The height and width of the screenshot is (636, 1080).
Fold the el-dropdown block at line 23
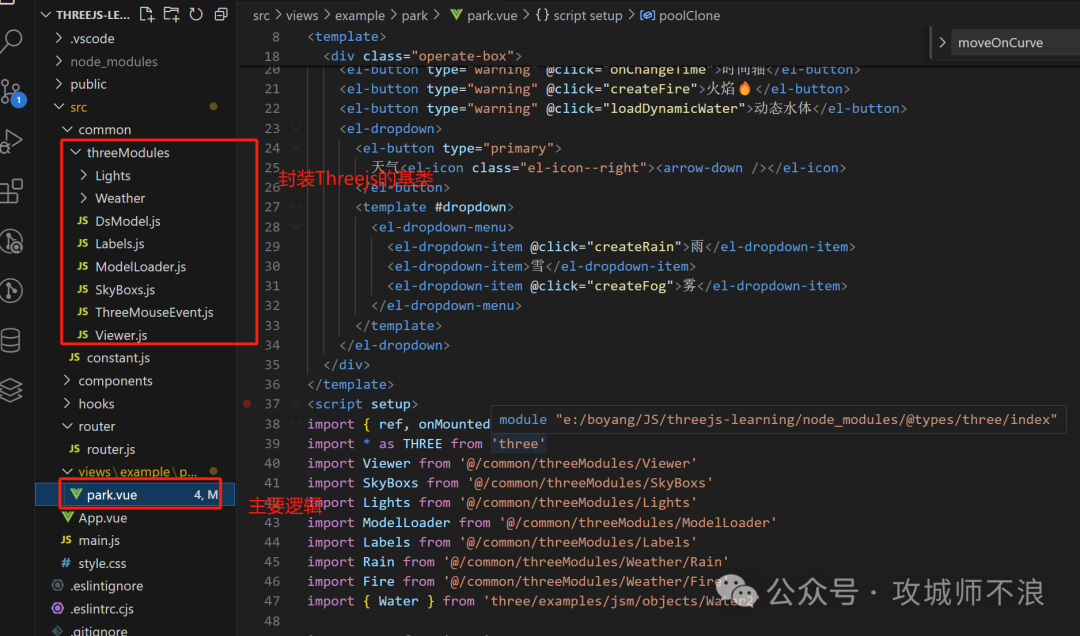tap(295, 128)
